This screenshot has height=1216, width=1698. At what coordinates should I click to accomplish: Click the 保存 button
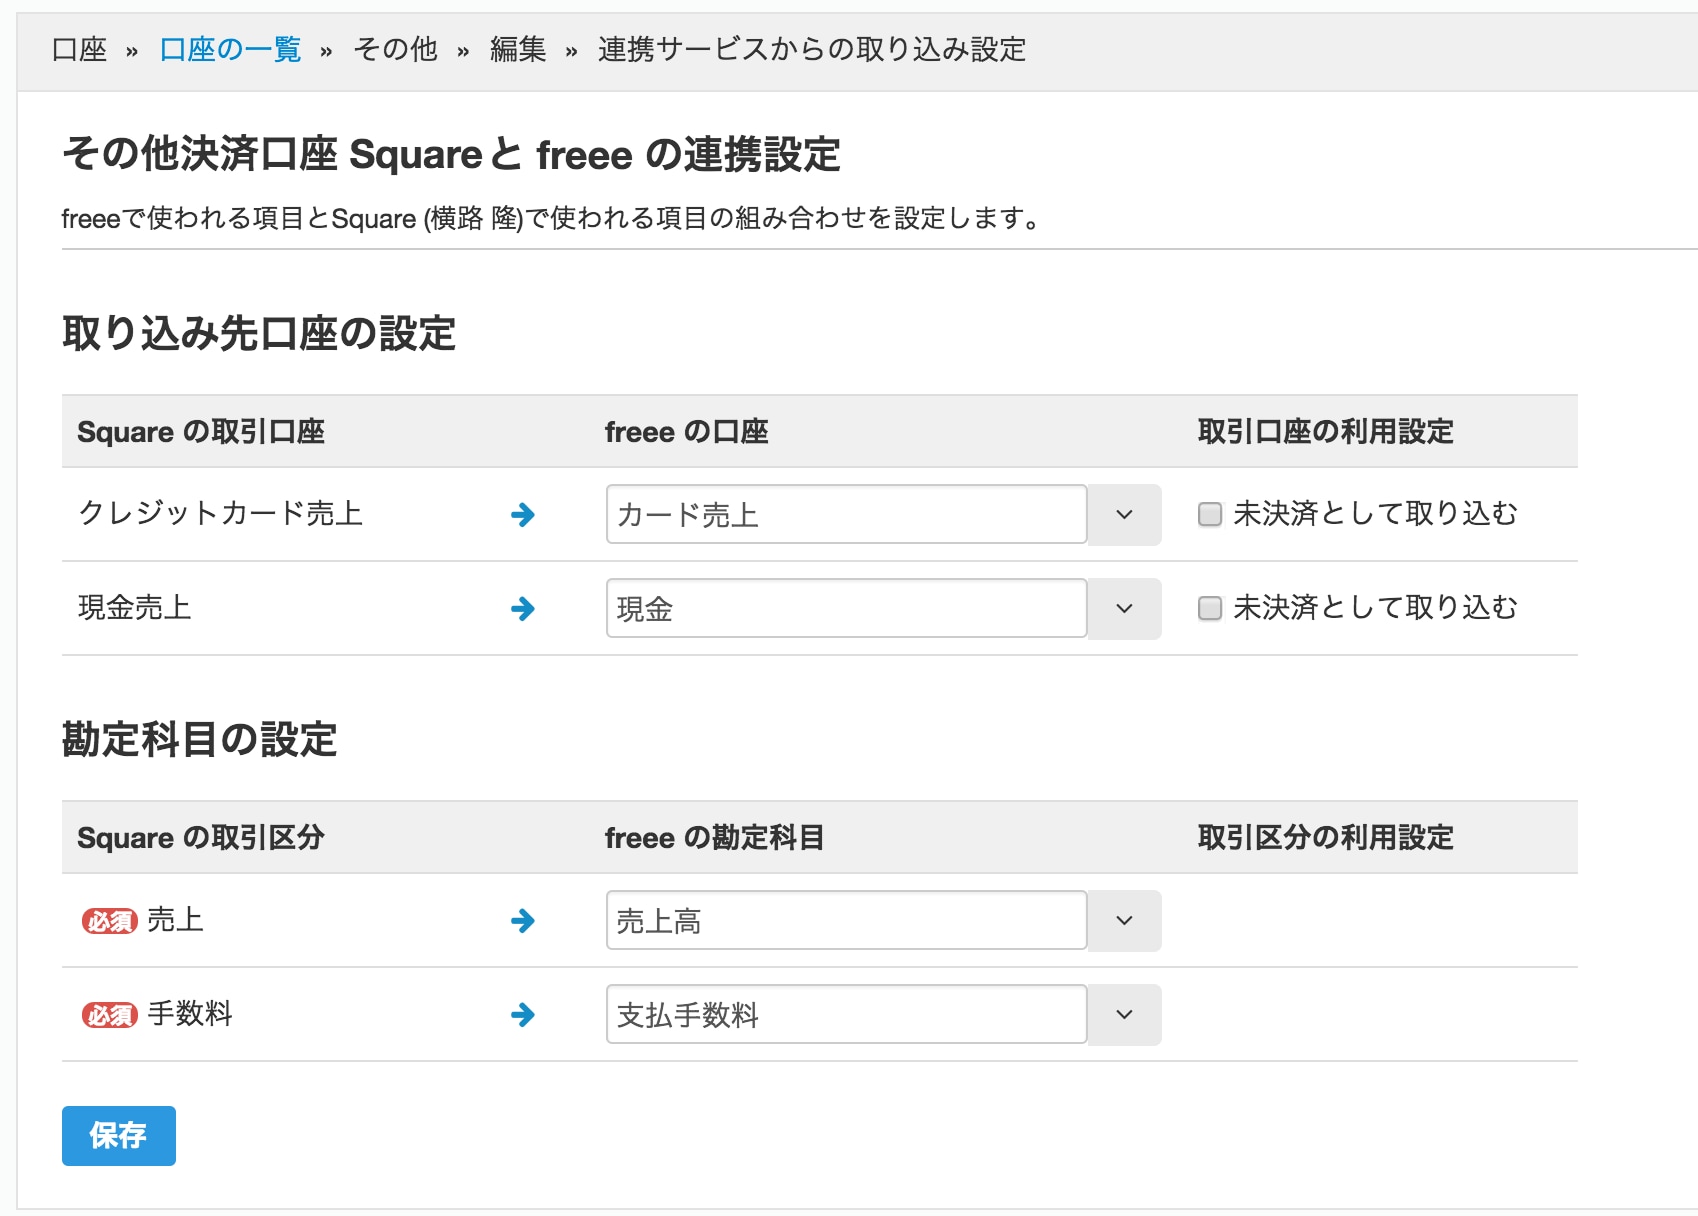(119, 1135)
